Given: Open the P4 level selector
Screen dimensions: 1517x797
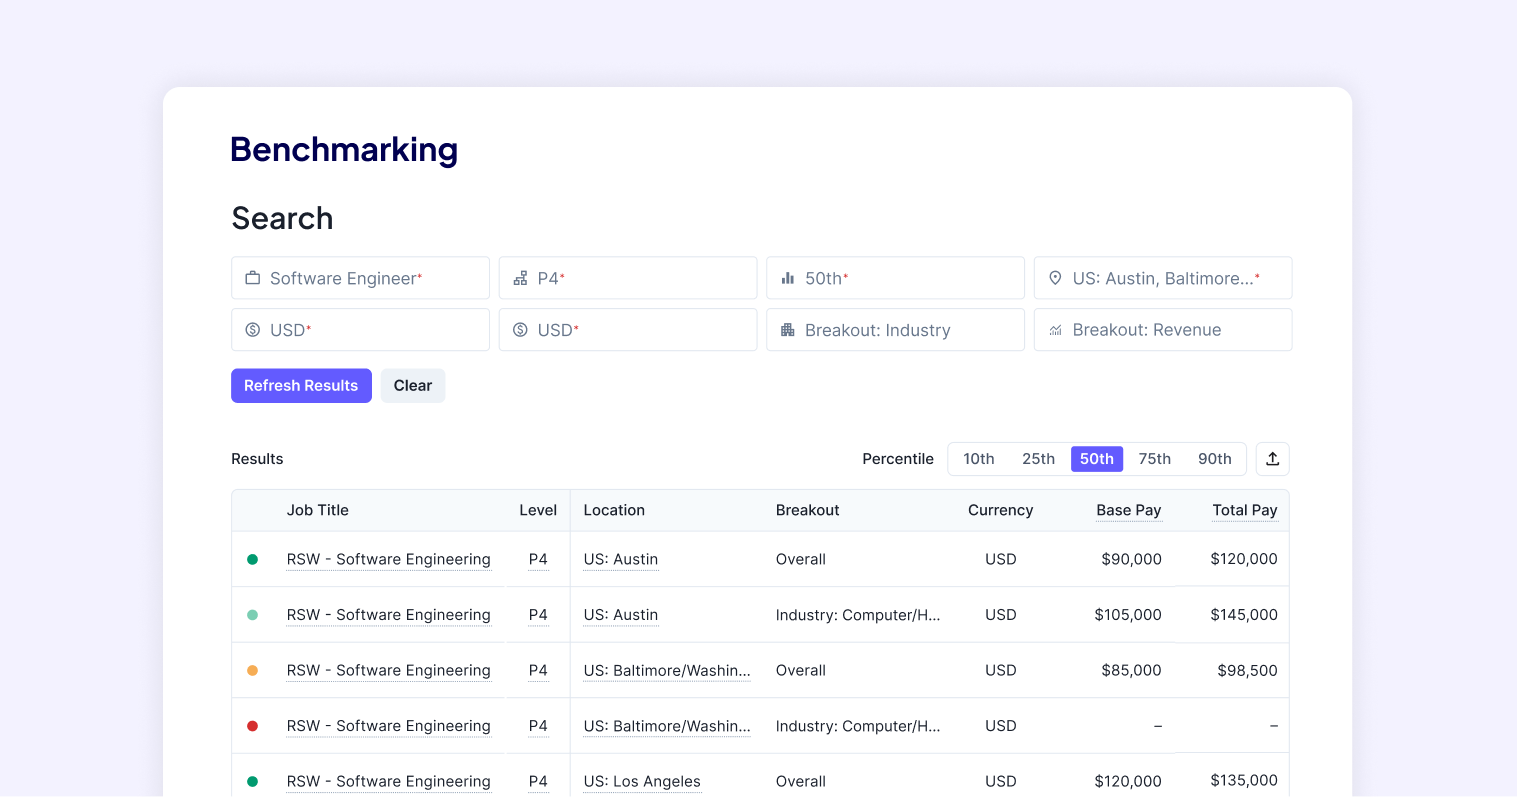Looking at the screenshot, I should [628, 278].
